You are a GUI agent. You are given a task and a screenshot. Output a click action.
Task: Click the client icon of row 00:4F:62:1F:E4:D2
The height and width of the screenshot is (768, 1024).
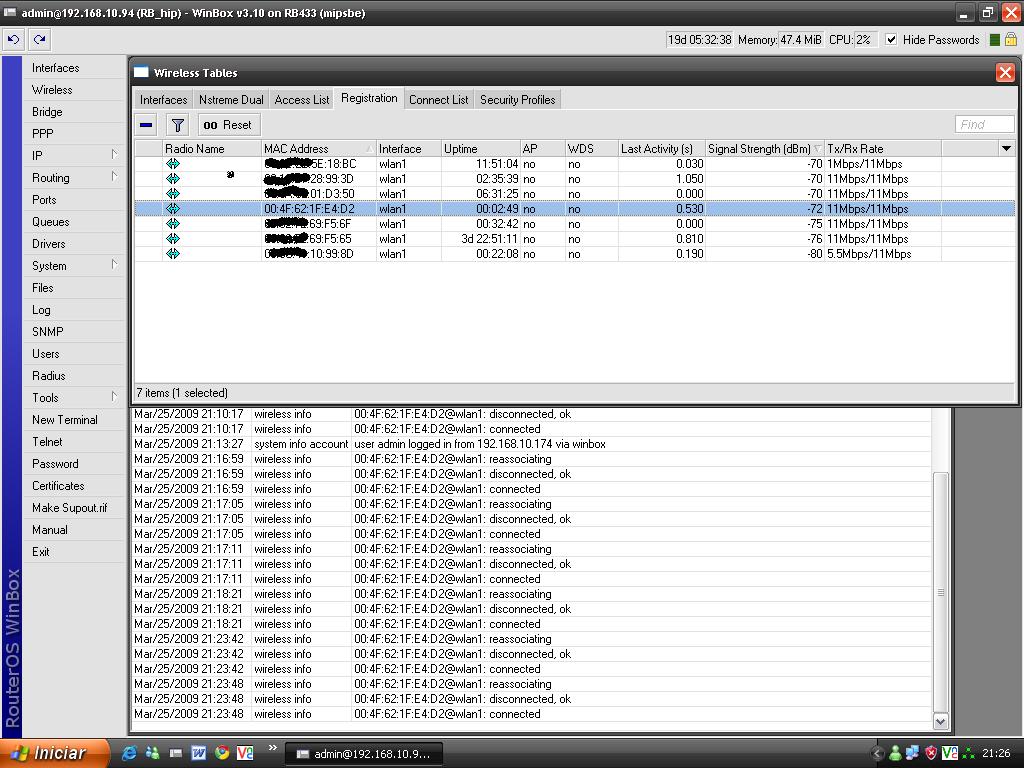click(172, 209)
